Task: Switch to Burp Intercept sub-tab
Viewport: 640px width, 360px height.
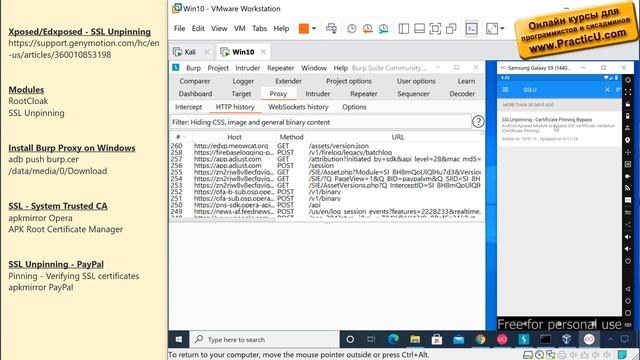Action: point(189,107)
